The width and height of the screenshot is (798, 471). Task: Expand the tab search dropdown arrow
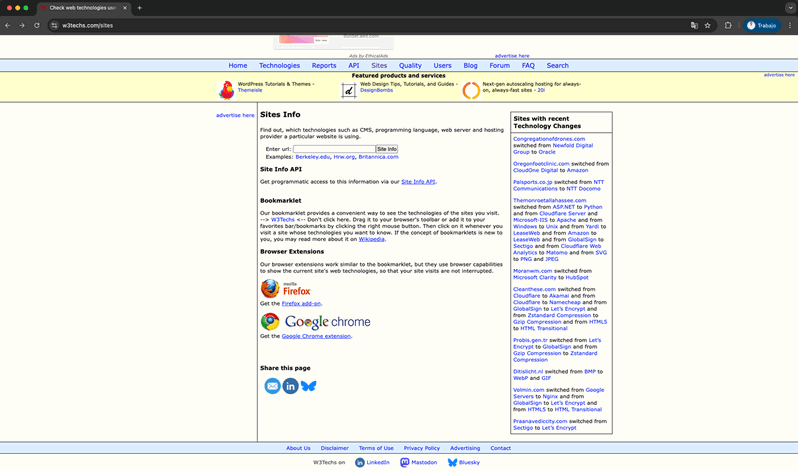(790, 8)
